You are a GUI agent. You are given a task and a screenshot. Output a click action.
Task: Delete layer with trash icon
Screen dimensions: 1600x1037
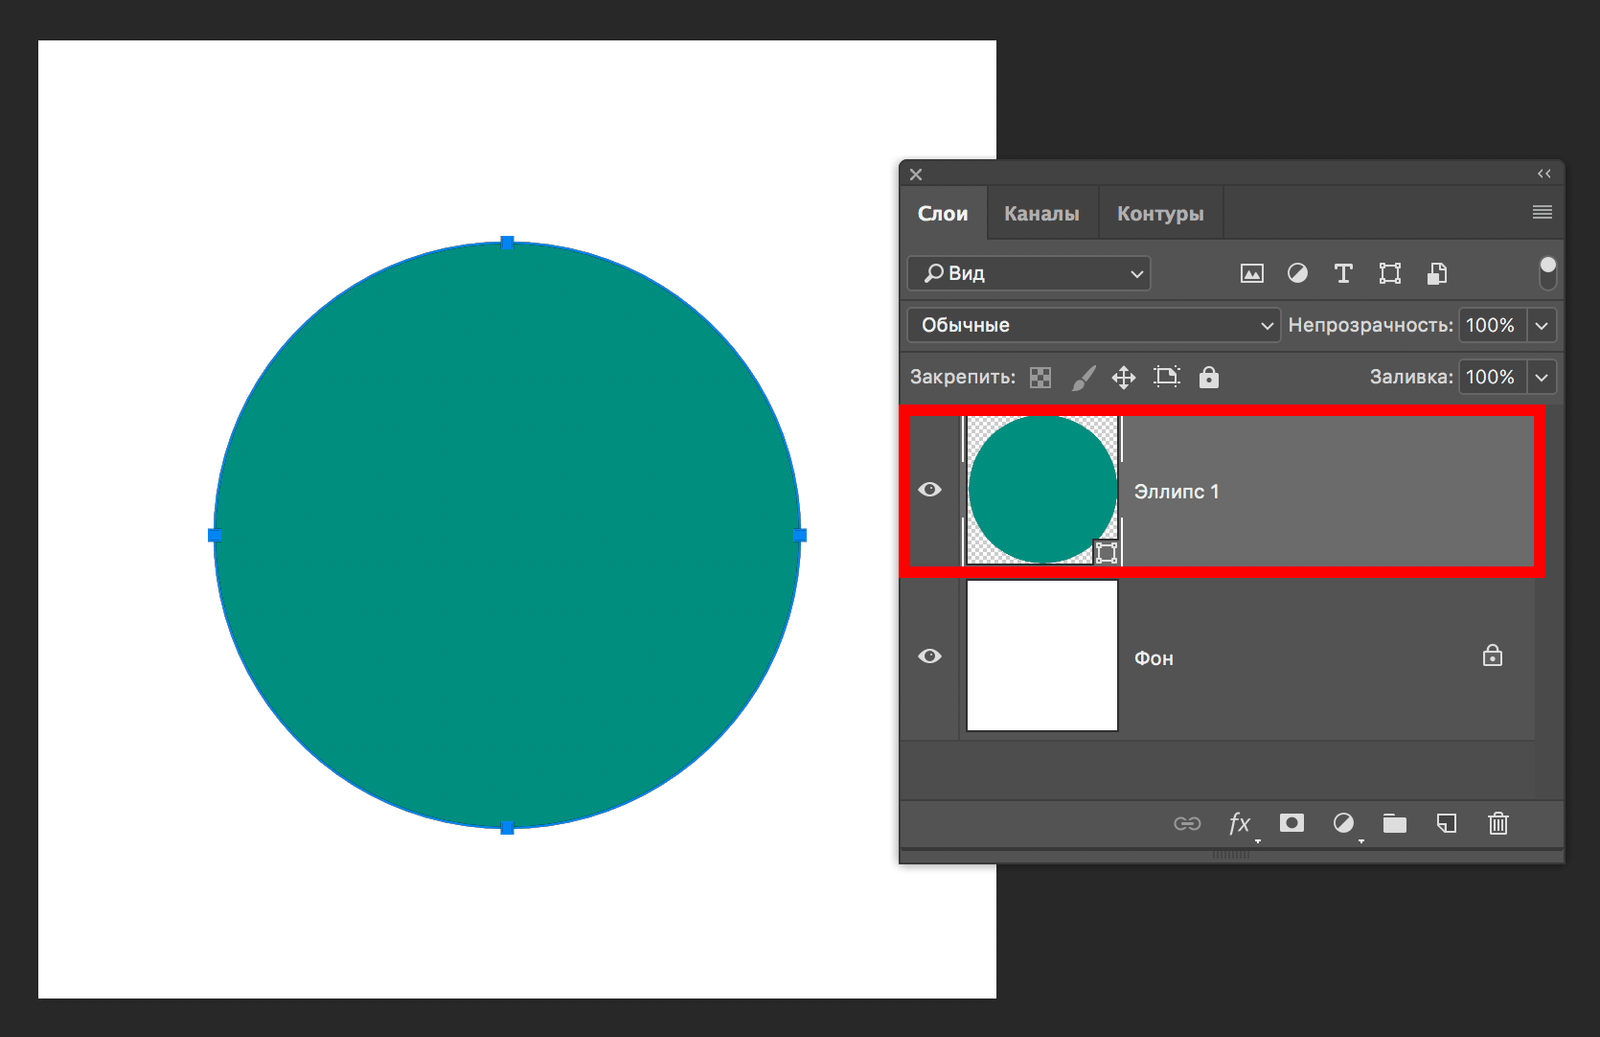[1498, 824]
